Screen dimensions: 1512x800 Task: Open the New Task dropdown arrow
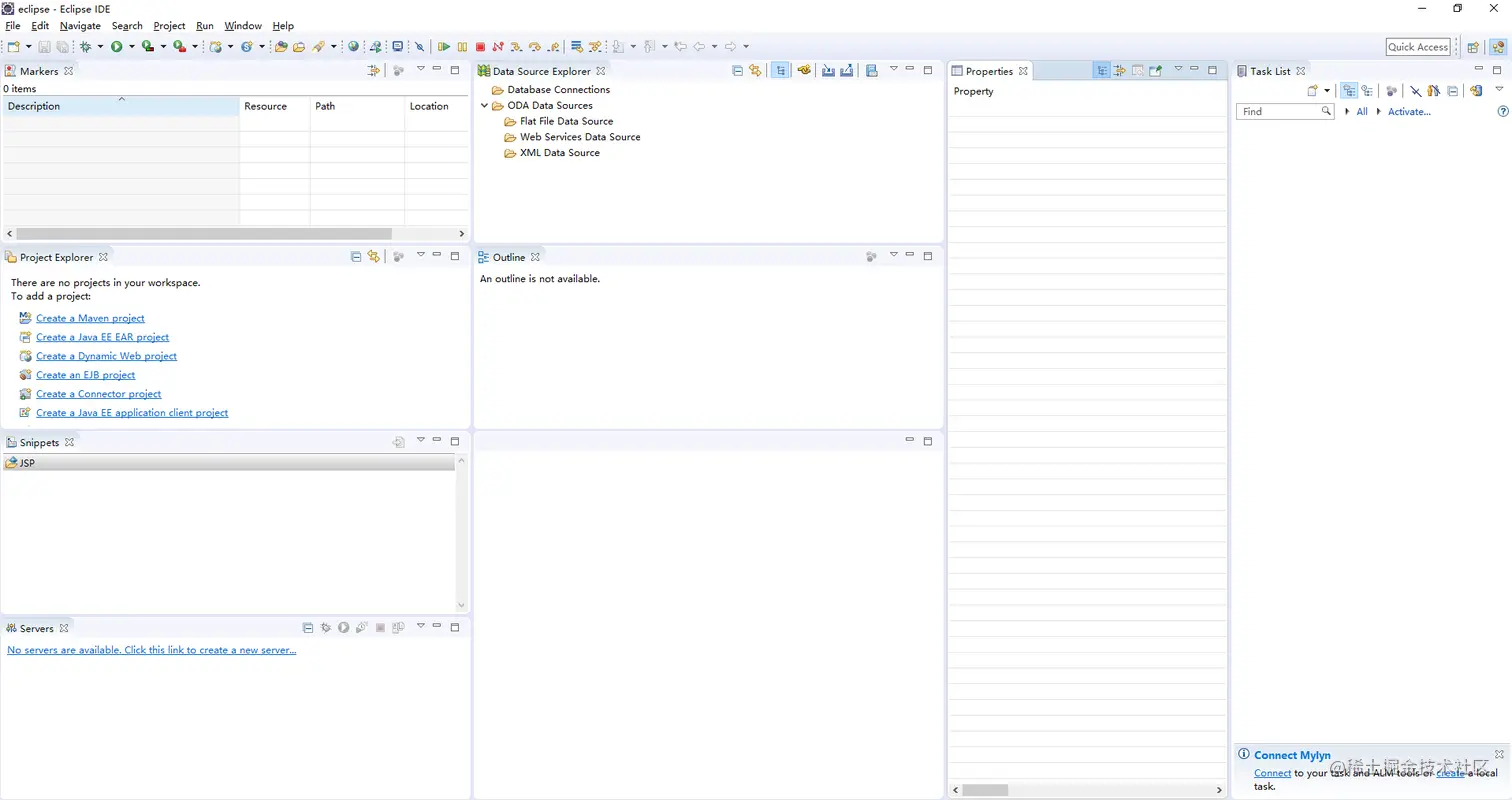(x=1327, y=91)
